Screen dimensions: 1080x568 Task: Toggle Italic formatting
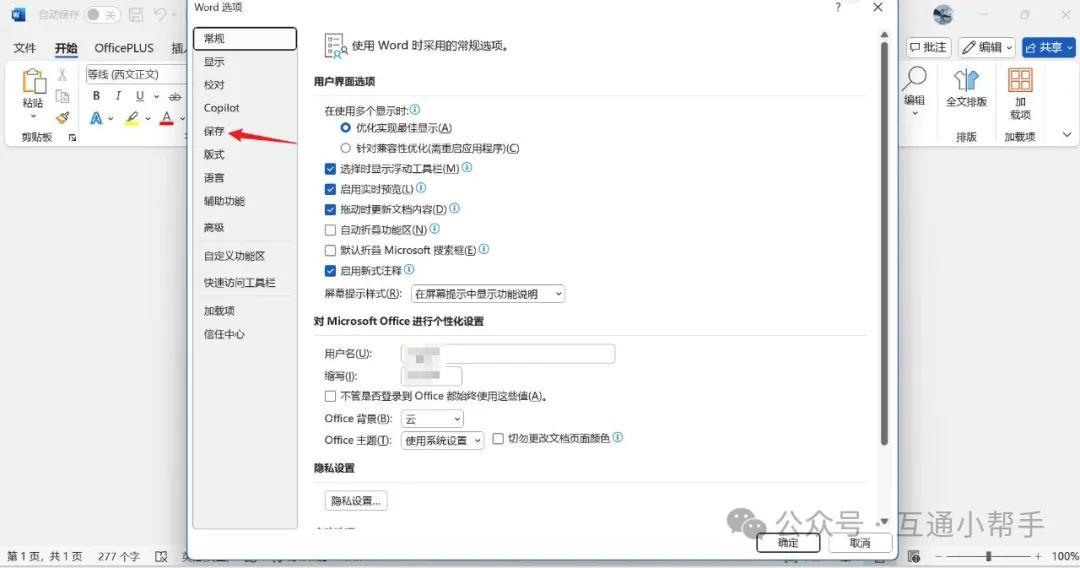[x=118, y=96]
